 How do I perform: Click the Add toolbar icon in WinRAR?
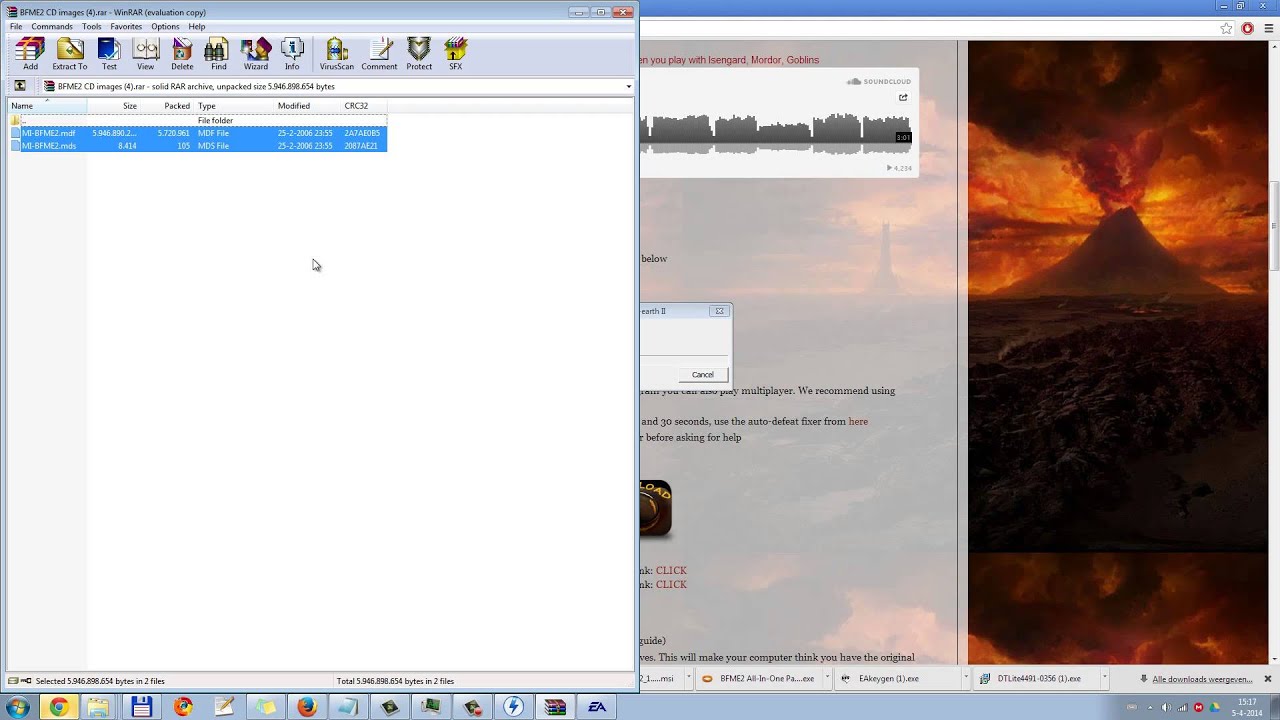(30, 54)
